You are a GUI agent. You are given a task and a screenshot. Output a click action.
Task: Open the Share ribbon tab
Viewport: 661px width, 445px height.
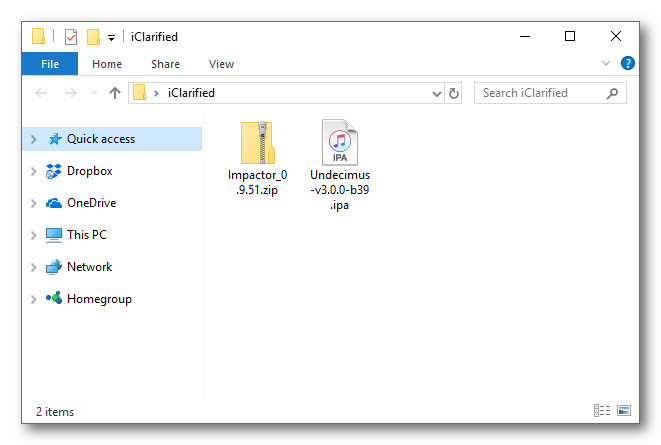tap(165, 64)
